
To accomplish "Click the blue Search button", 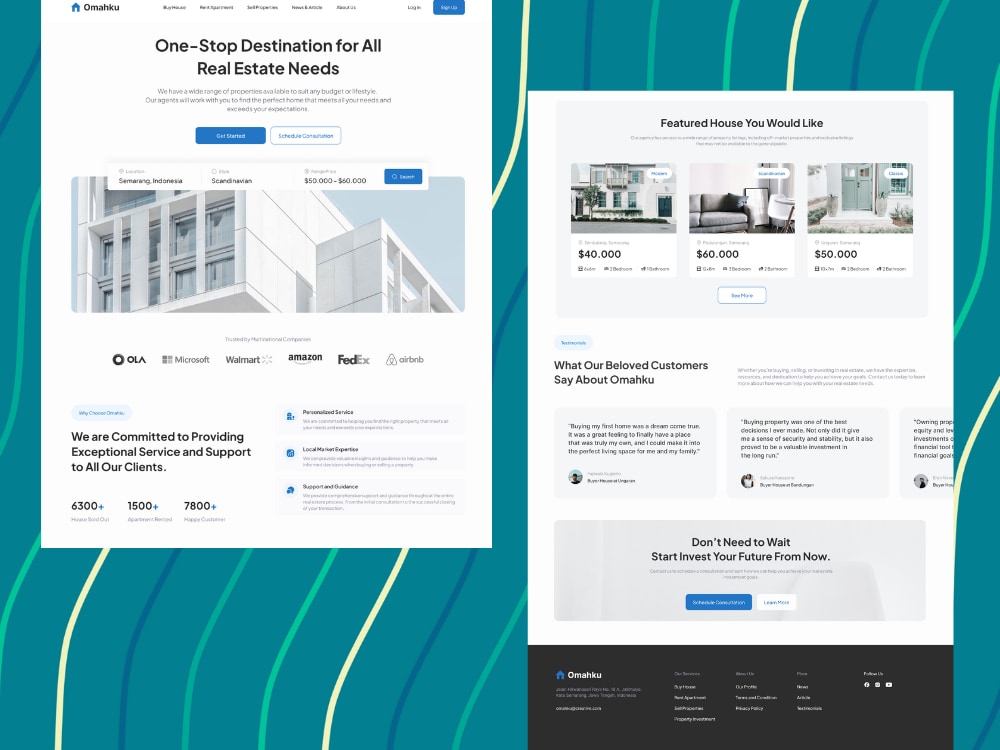I will (x=403, y=177).
